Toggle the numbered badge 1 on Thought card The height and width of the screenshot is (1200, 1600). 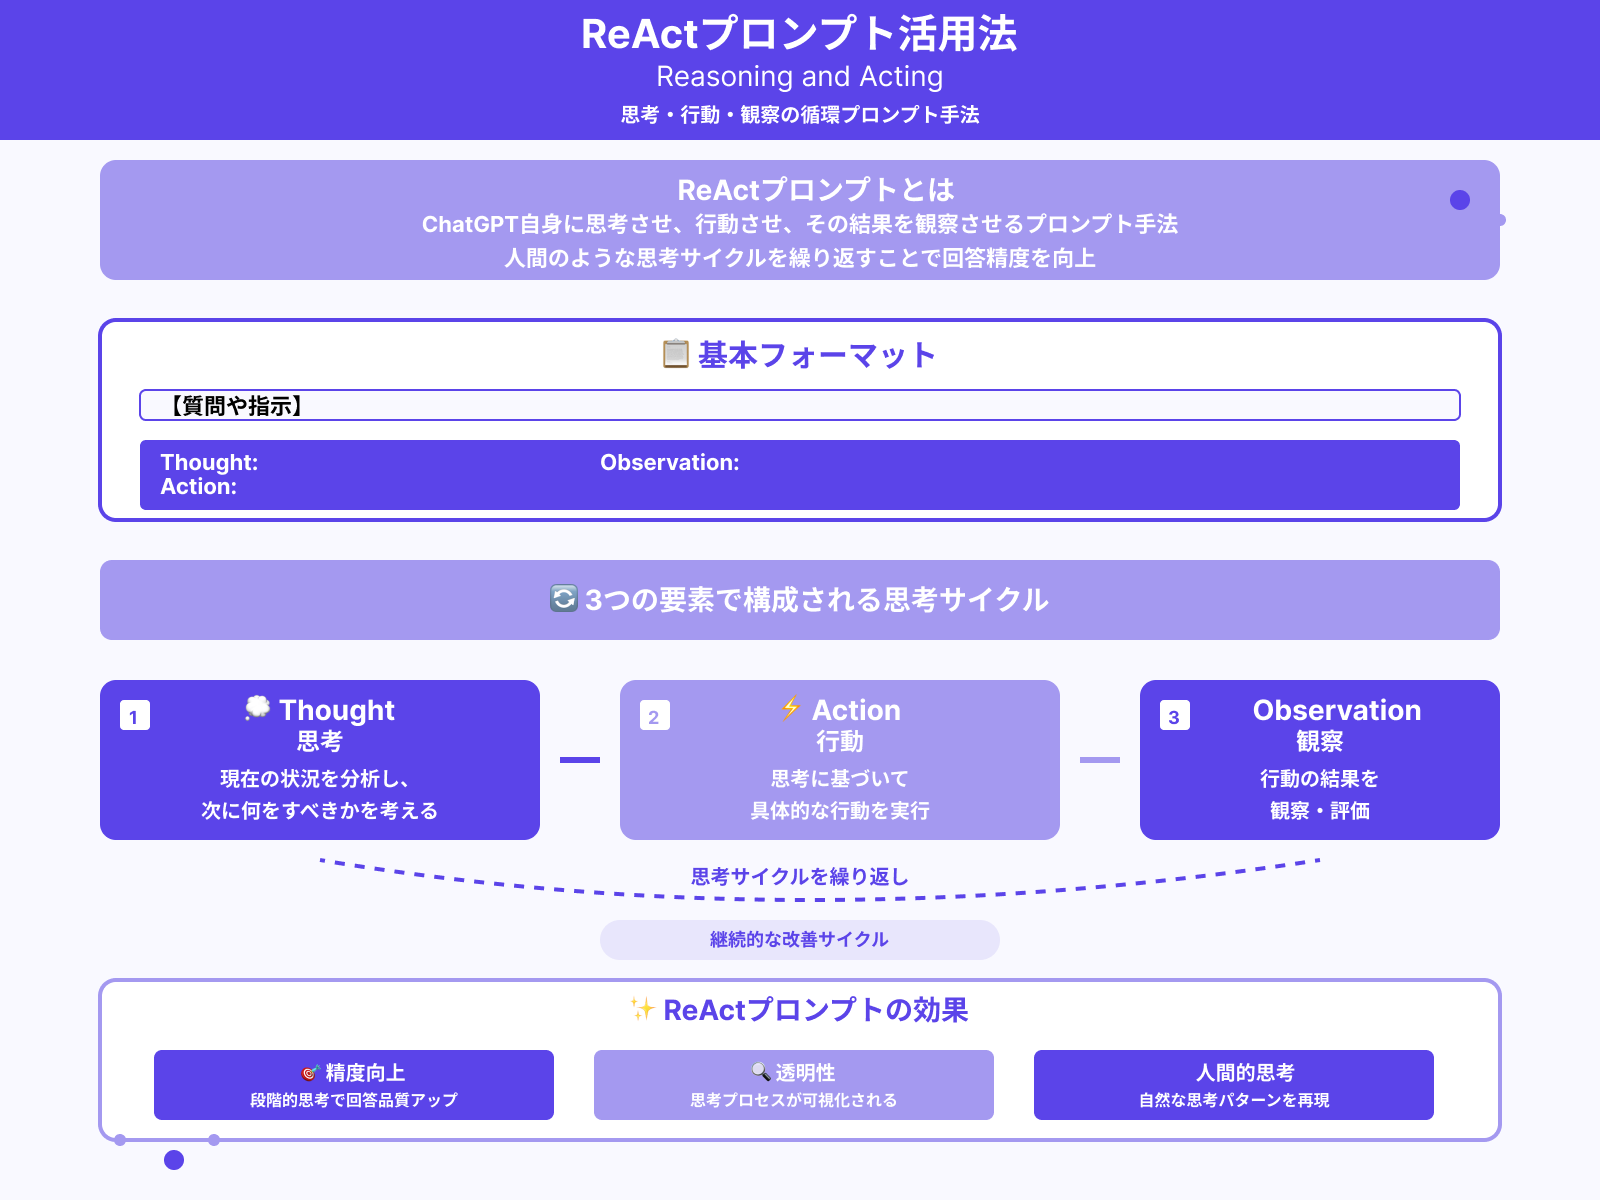point(133,715)
